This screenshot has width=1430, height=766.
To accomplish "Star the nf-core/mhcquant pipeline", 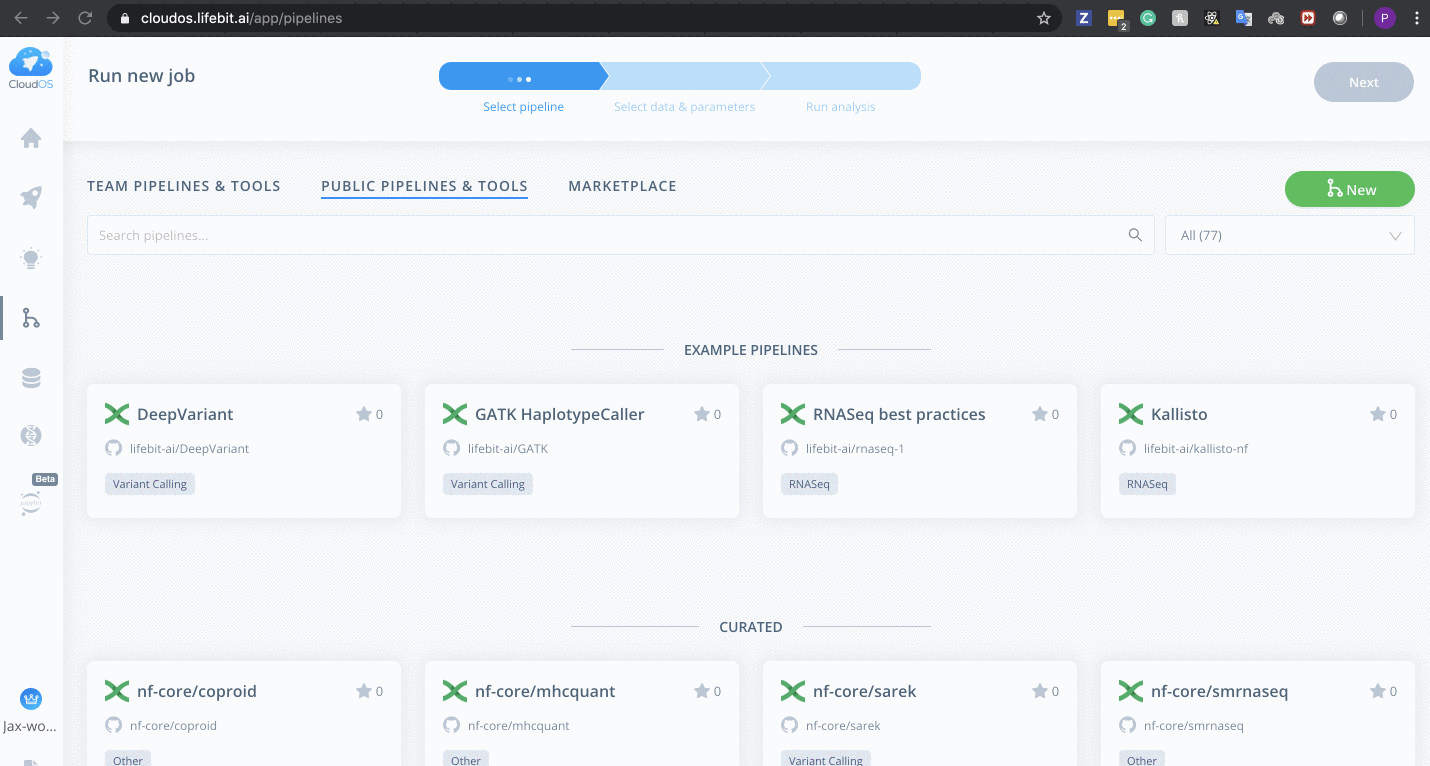I will (702, 691).
